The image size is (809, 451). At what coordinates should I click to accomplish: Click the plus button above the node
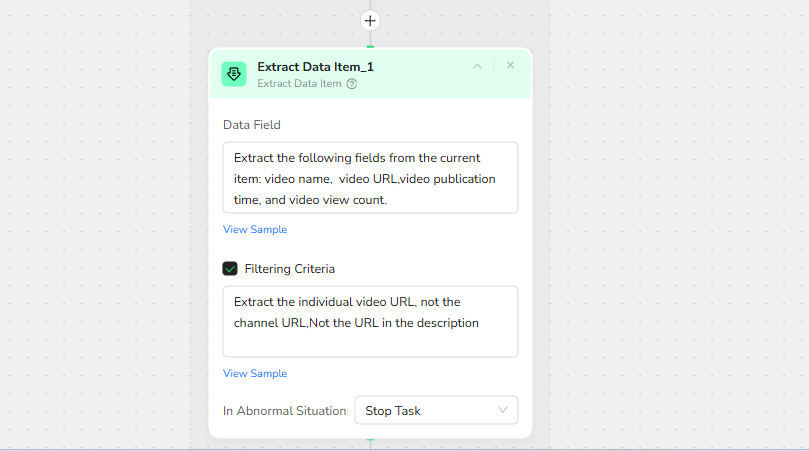[x=370, y=20]
